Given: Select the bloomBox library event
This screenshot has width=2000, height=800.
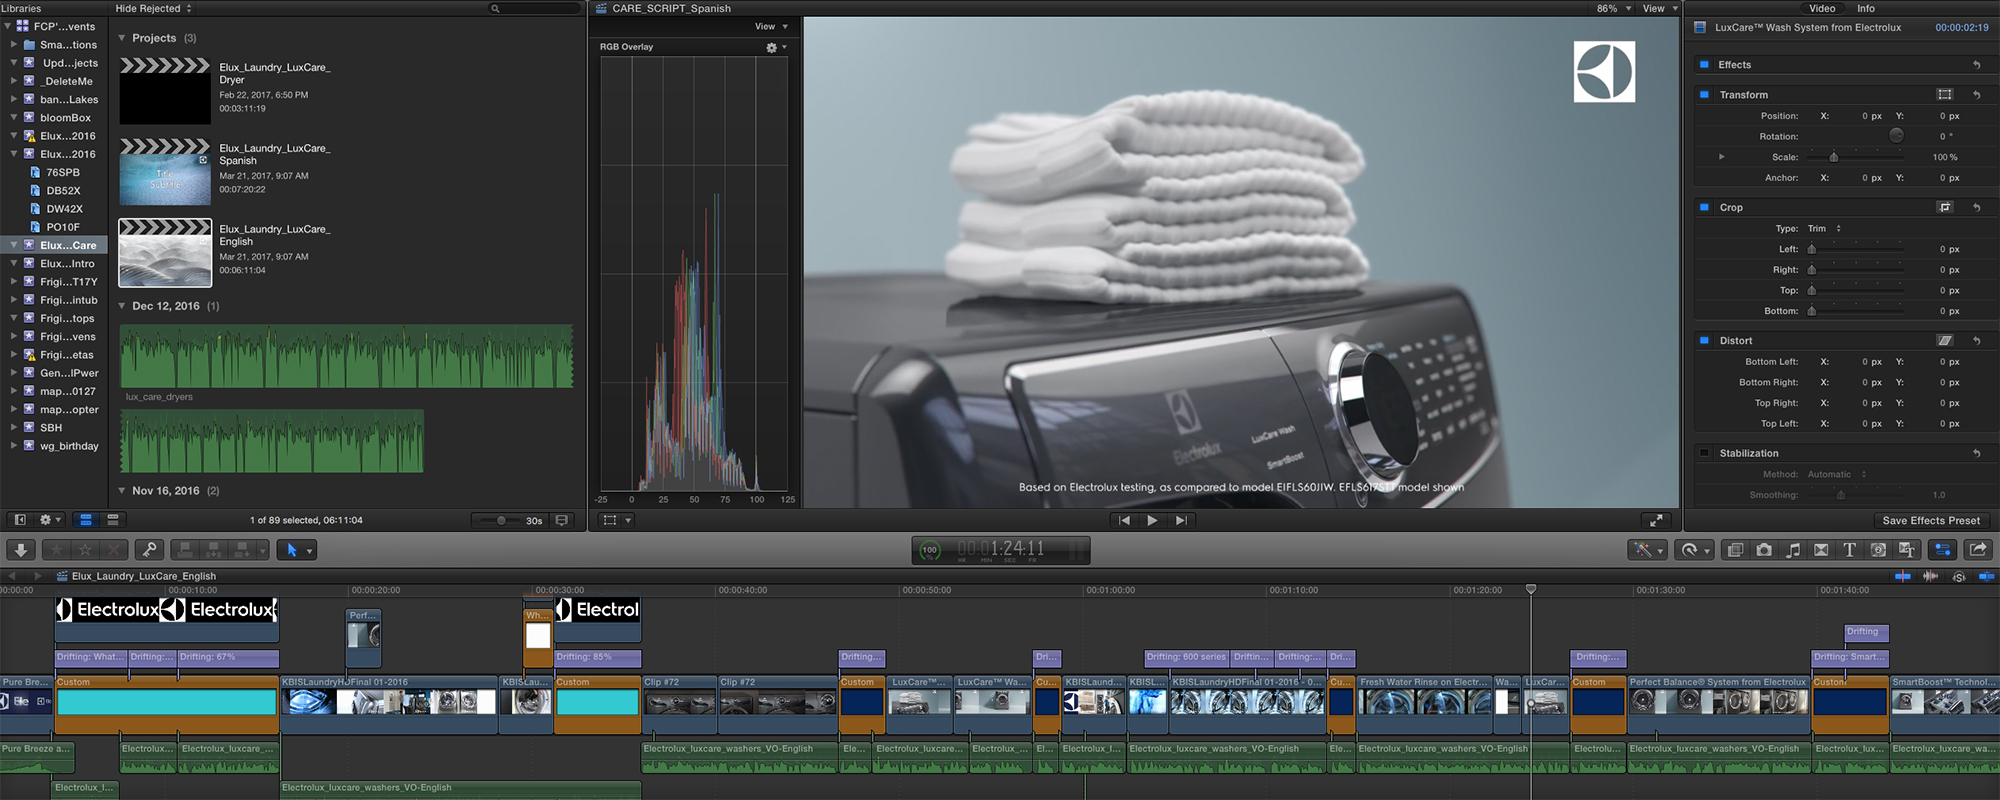Looking at the screenshot, I should (x=66, y=118).
